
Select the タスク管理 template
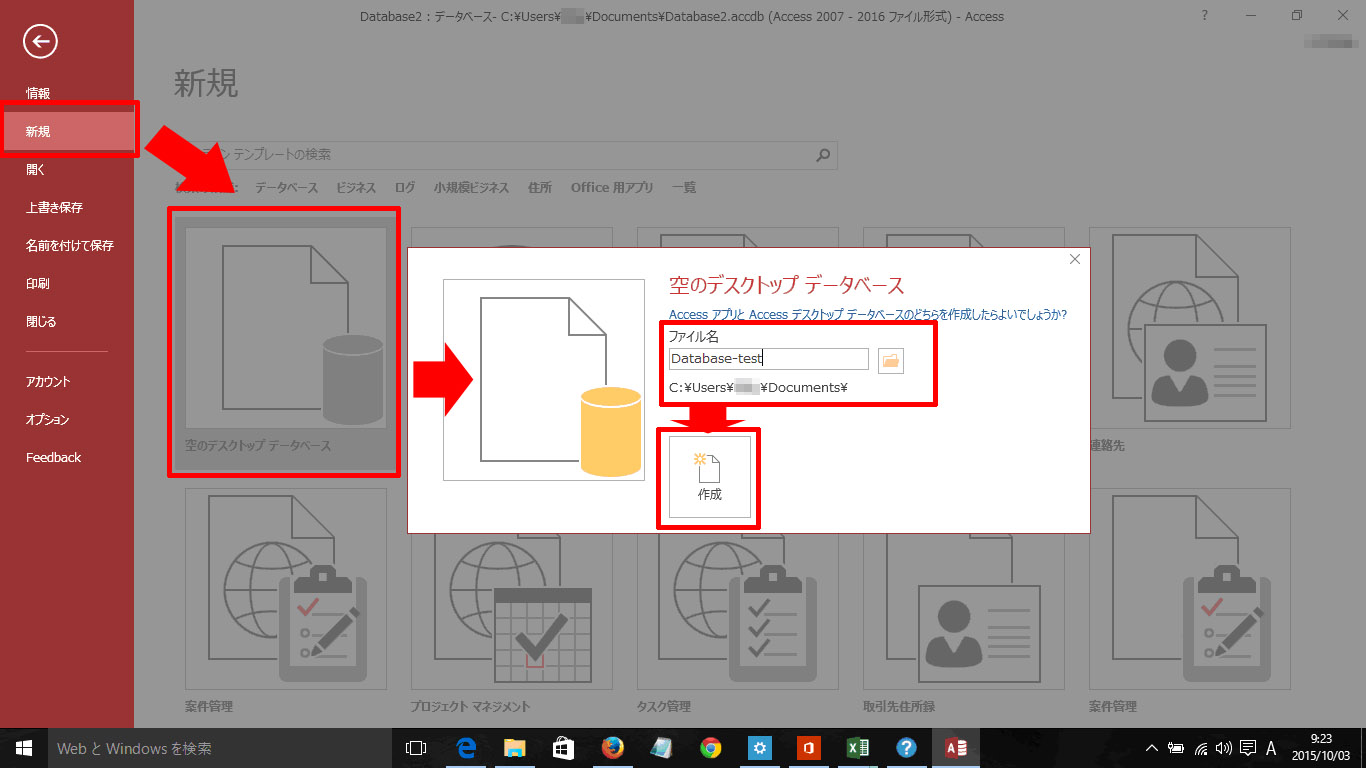[737, 602]
